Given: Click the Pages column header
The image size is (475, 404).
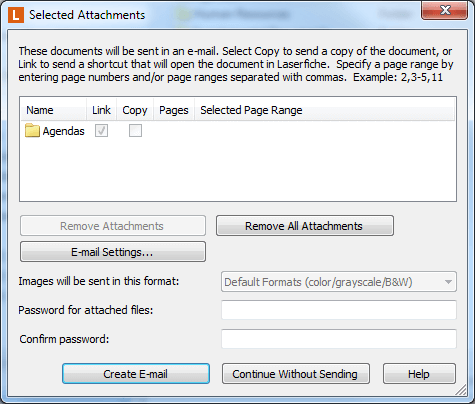Looking at the screenshot, I should point(174,110).
